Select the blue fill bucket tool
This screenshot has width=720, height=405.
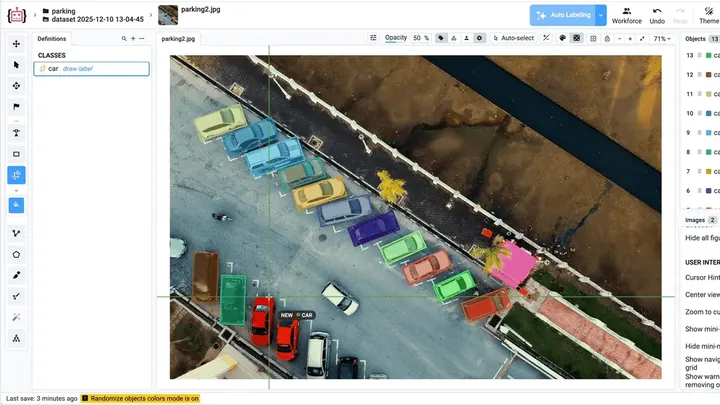pos(17,205)
